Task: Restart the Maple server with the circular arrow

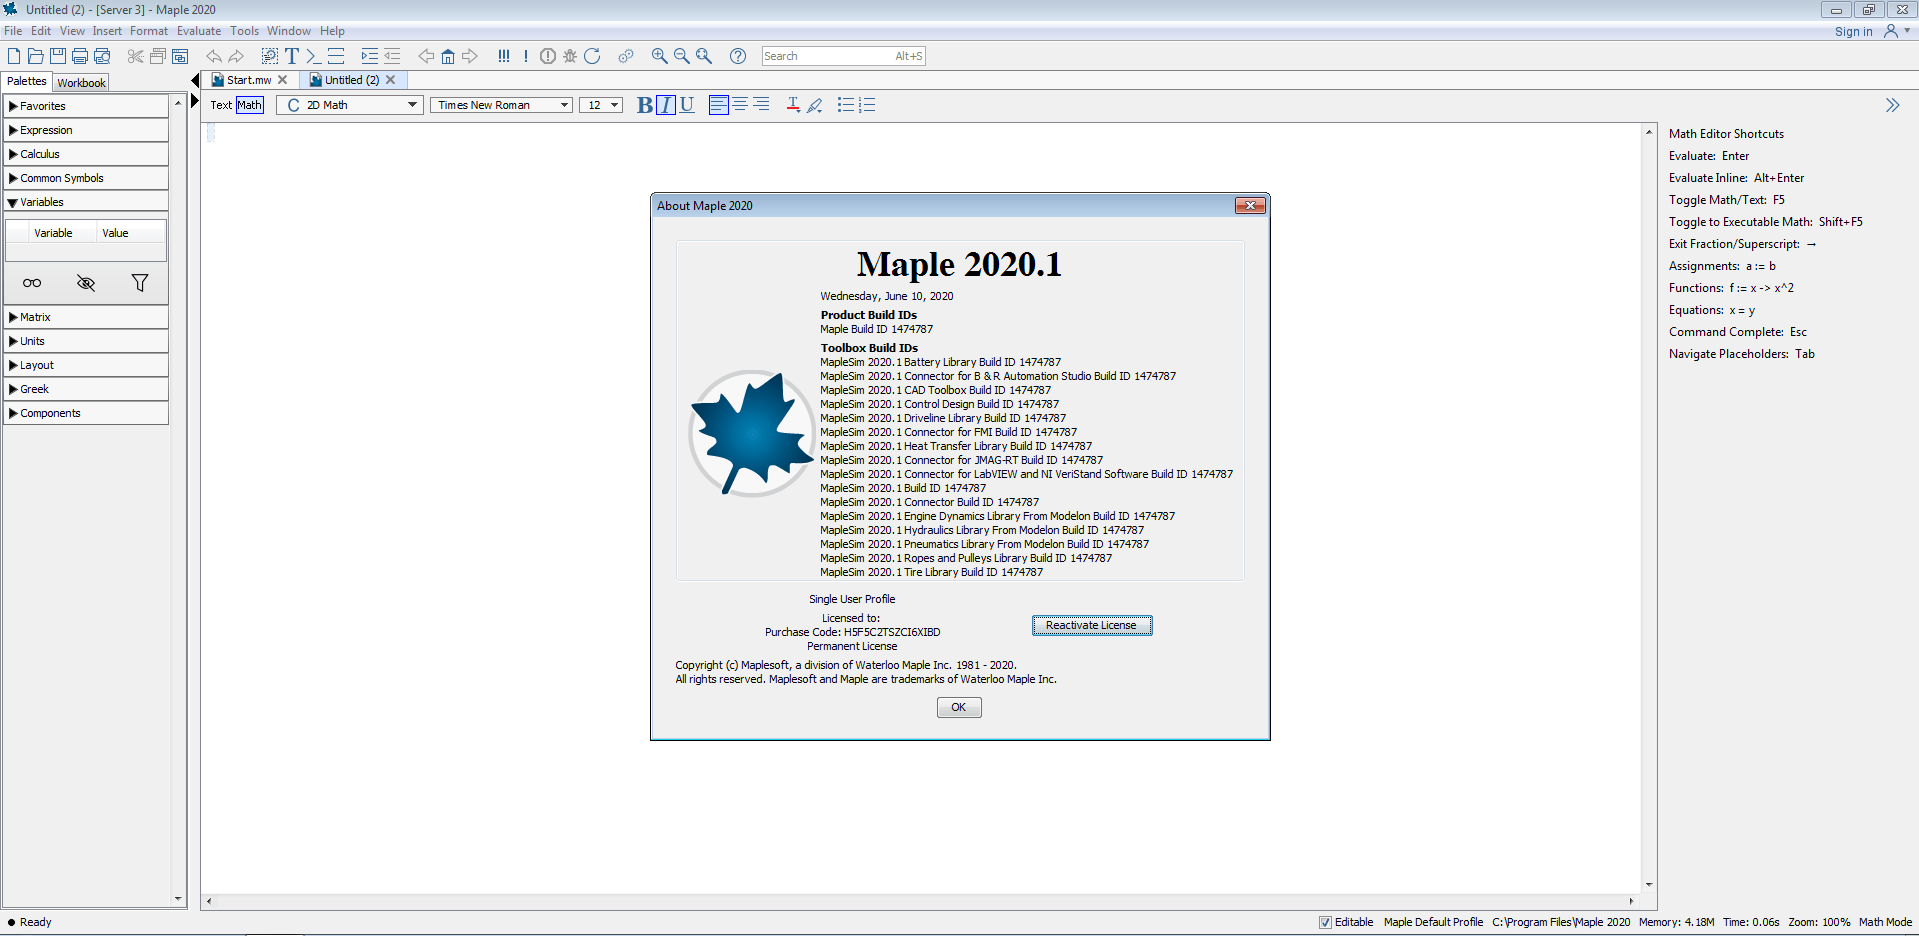Action: tap(592, 56)
